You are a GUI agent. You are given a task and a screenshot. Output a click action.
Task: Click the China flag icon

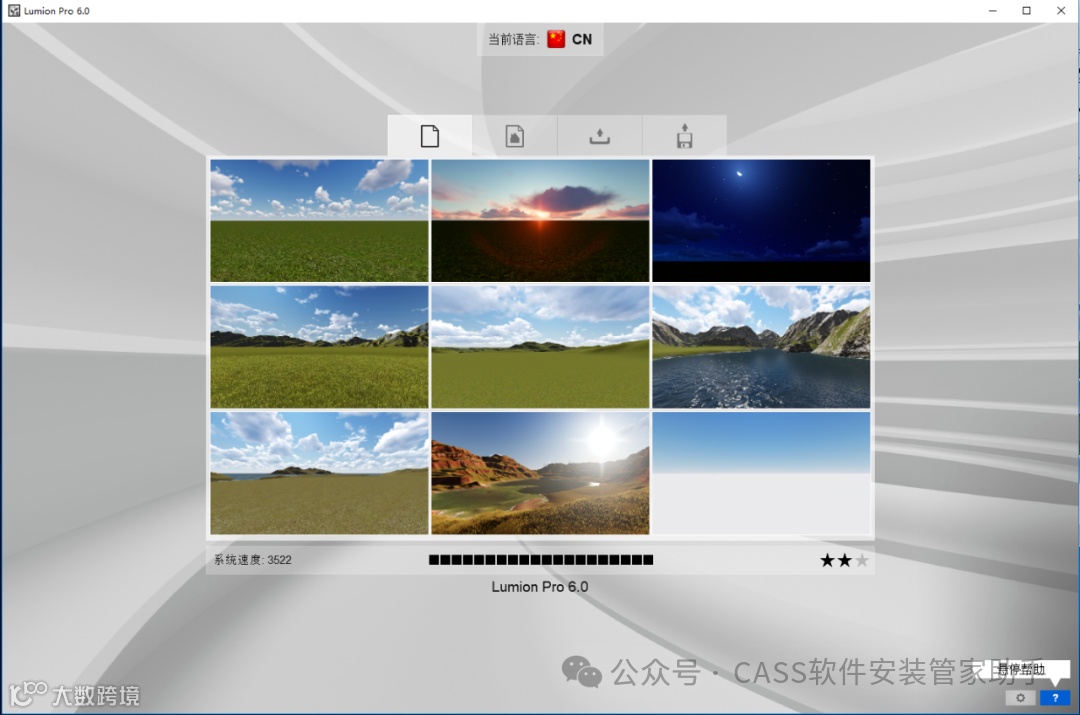click(556, 39)
